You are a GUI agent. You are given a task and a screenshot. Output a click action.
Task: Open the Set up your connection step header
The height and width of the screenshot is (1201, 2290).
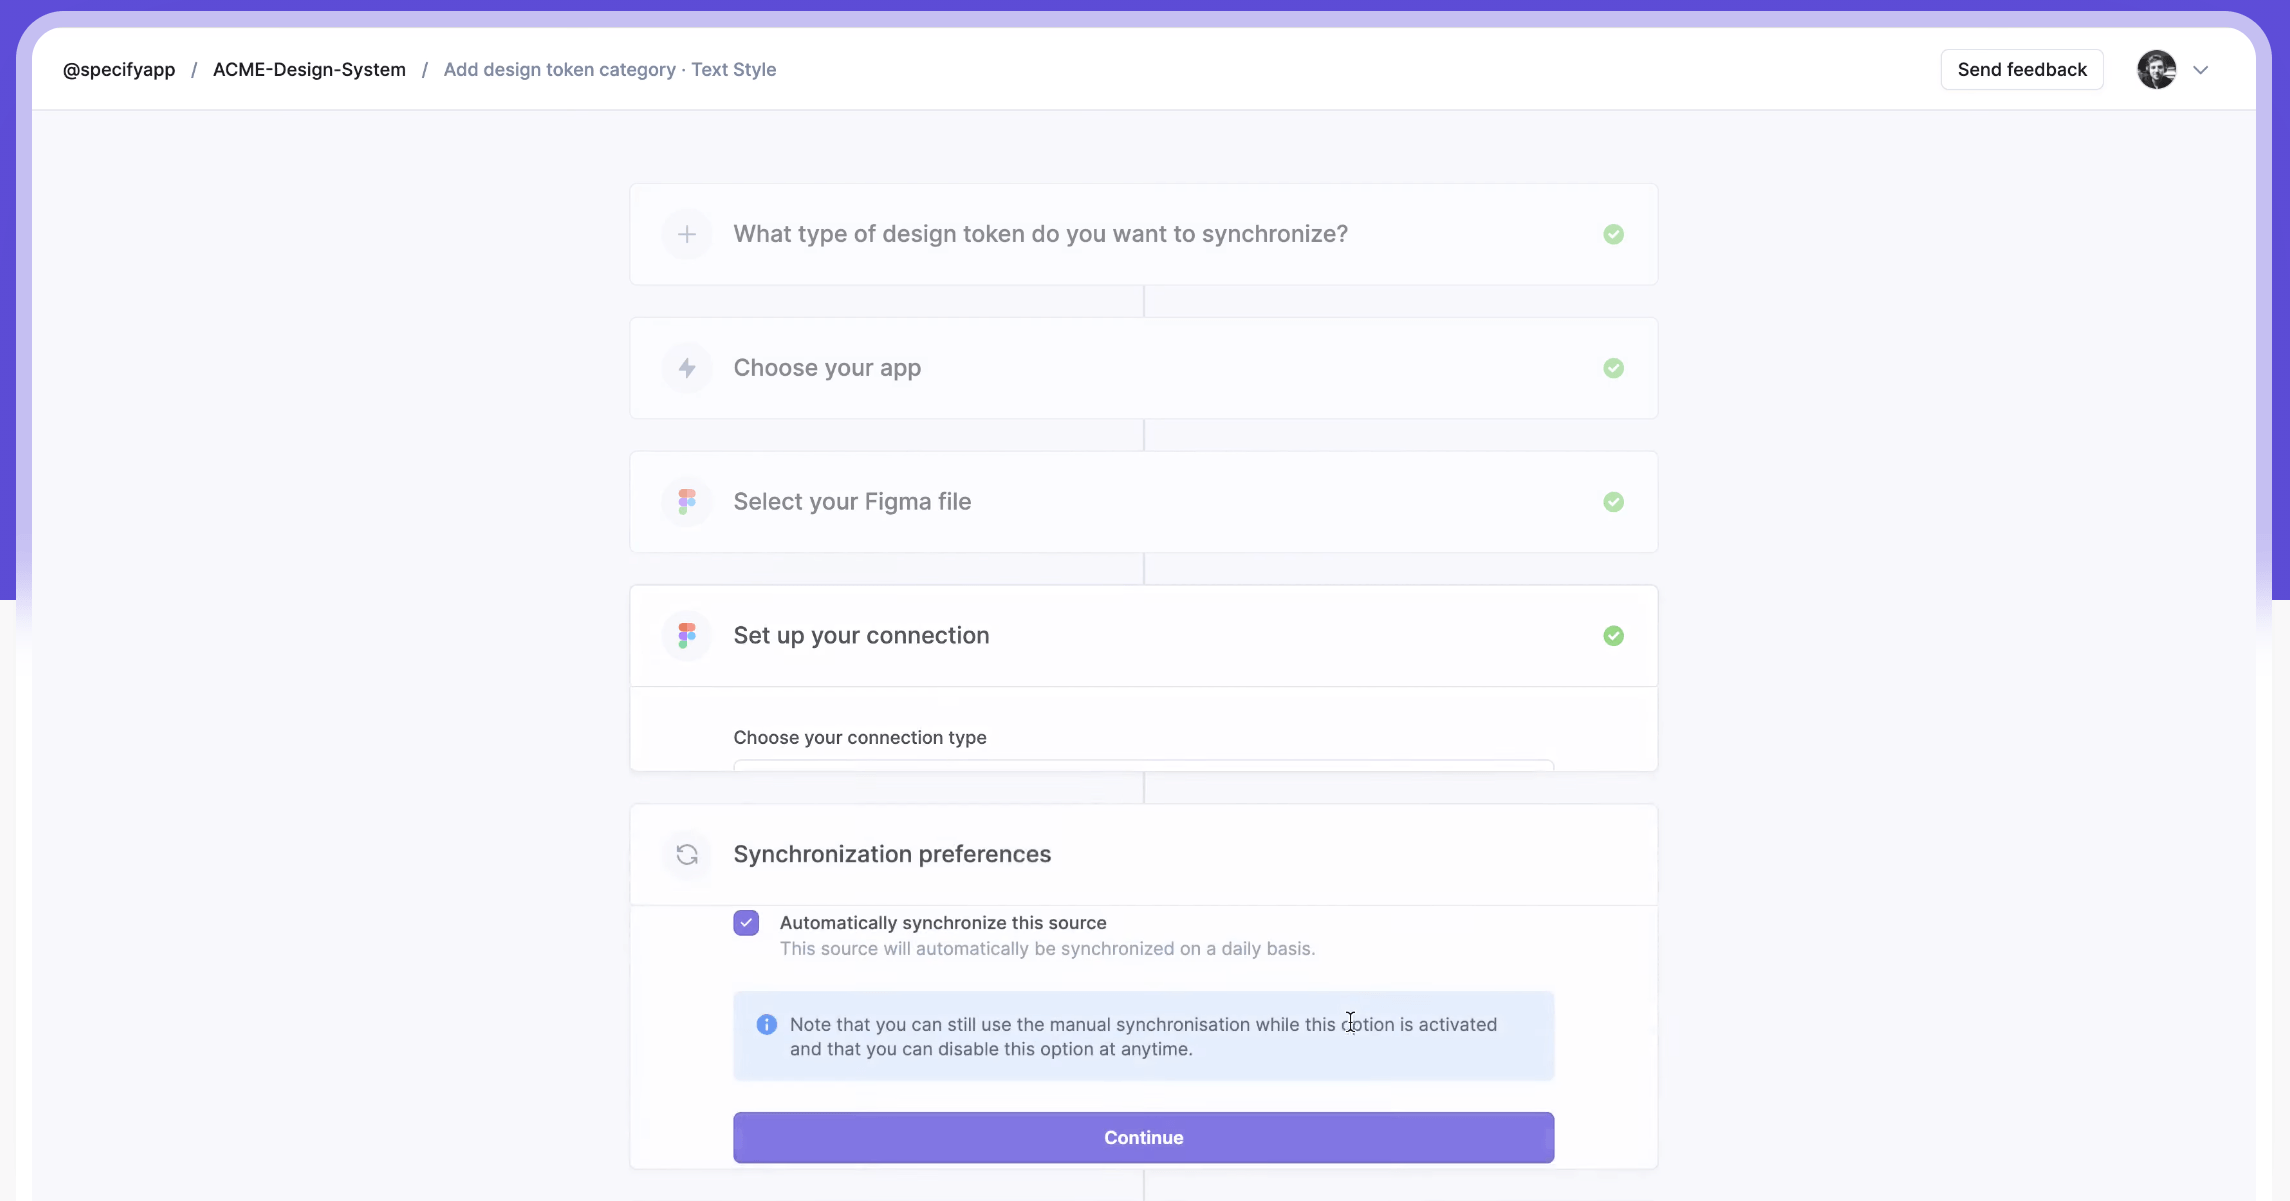[x=1144, y=636]
